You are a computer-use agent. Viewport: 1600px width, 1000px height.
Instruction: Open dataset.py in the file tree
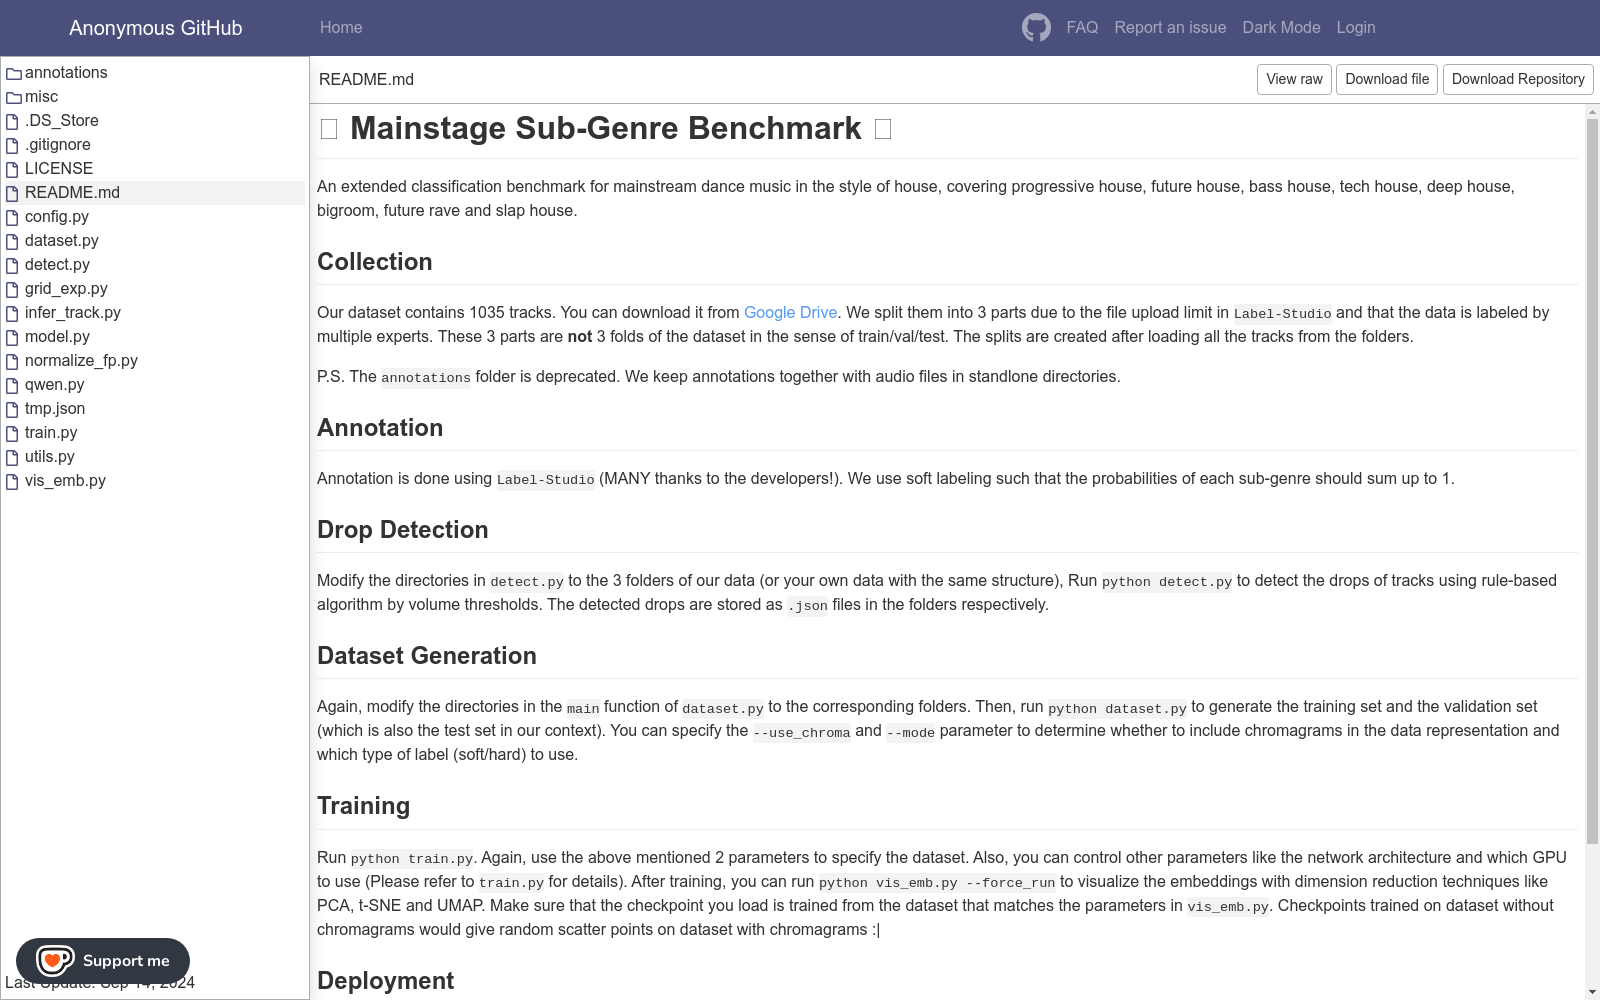point(62,241)
